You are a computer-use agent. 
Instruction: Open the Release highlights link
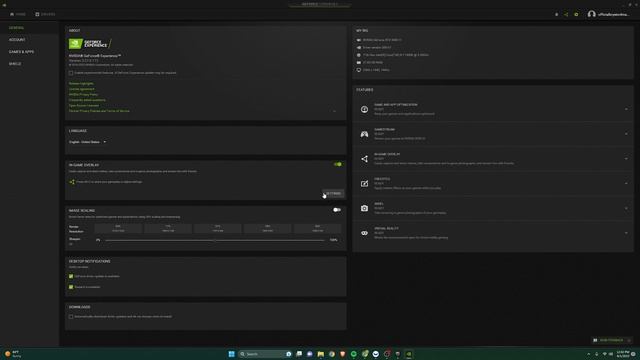click(81, 83)
